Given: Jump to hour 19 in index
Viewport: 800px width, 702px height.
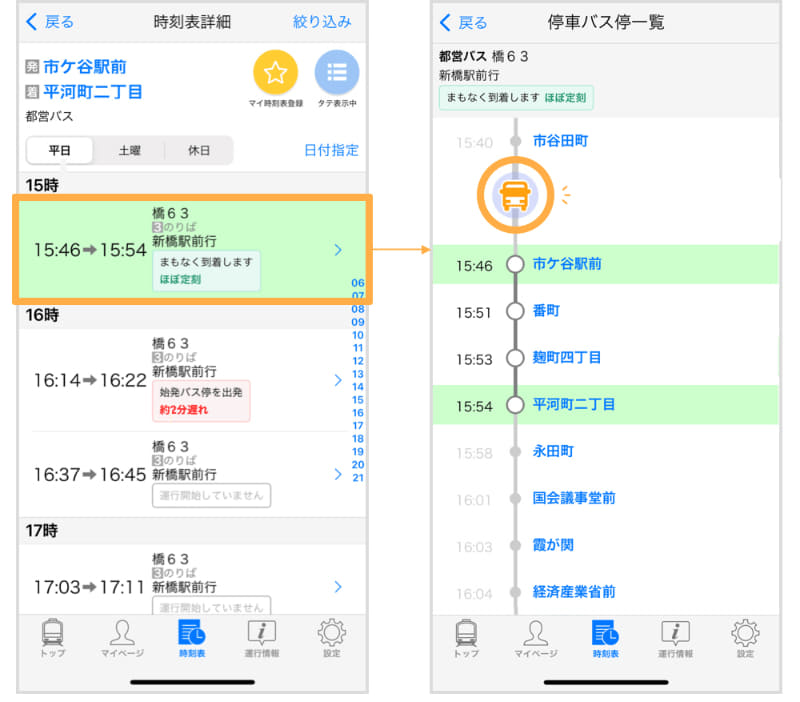Looking at the screenshot, I should (x=358, y=452).
